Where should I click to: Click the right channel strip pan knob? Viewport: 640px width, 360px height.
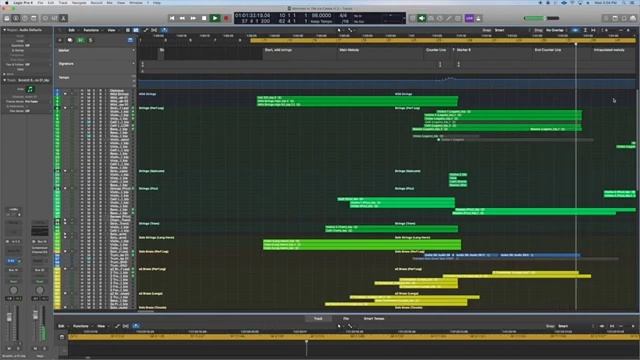click(40, 290)
